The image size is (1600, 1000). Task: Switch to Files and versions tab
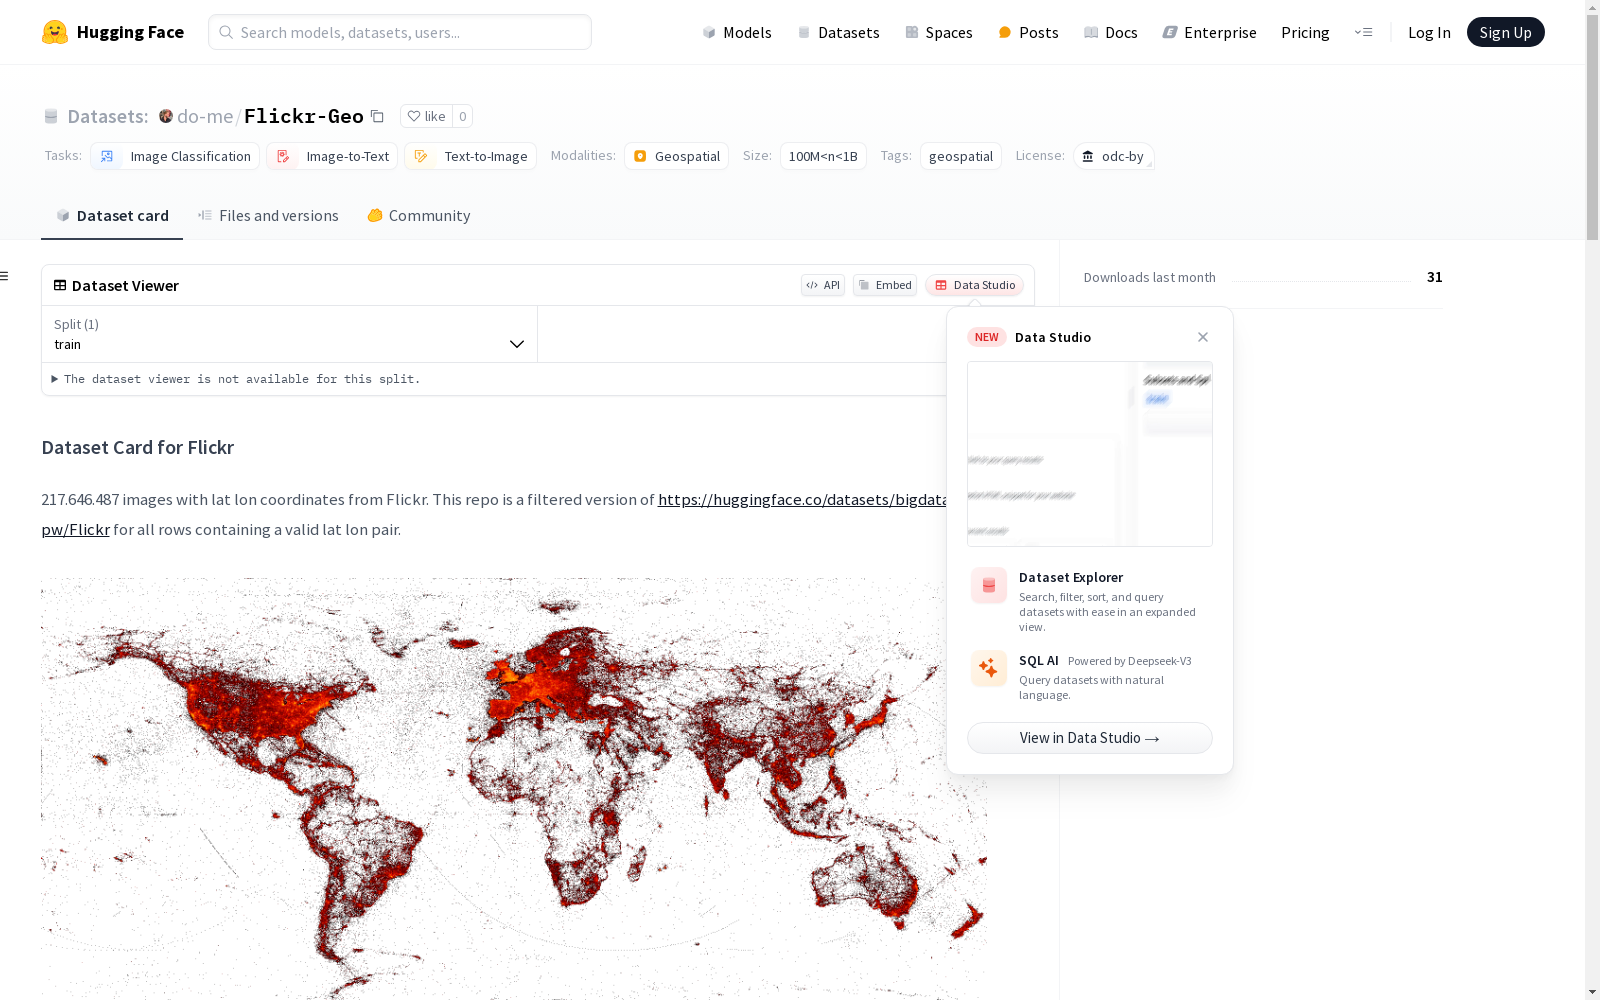pyautogui.click(x=268, y=215)
